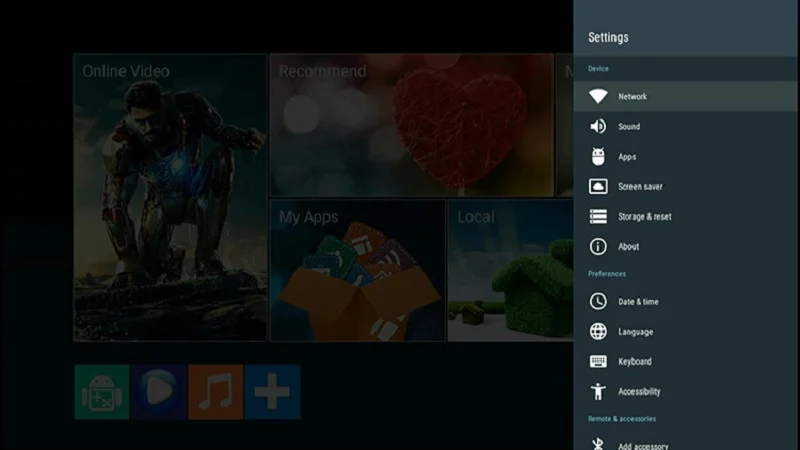Viewport: 800px width, 450px height.
Task: Open the Online Video tile
Action: pyautogui.click(x=170, y=197)
